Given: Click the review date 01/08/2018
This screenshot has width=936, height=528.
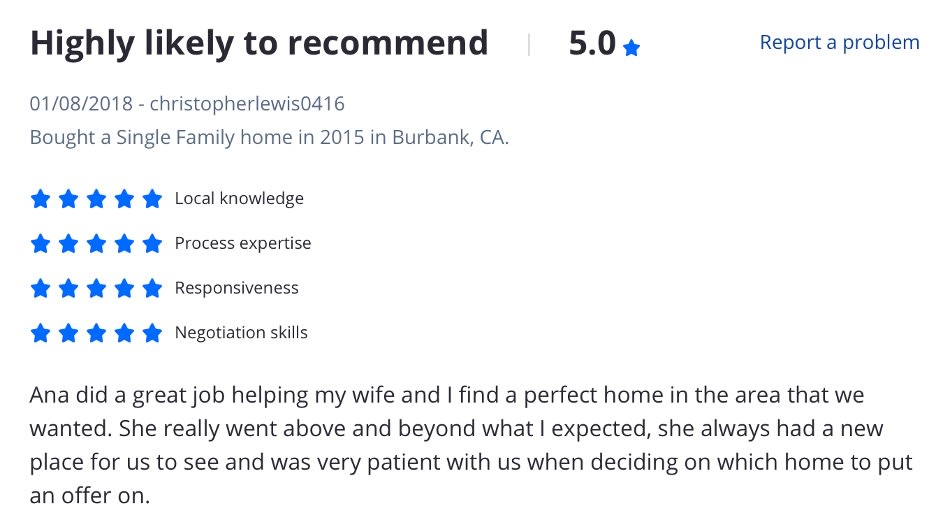Looking at the screenshot, I should click(81, 104).
